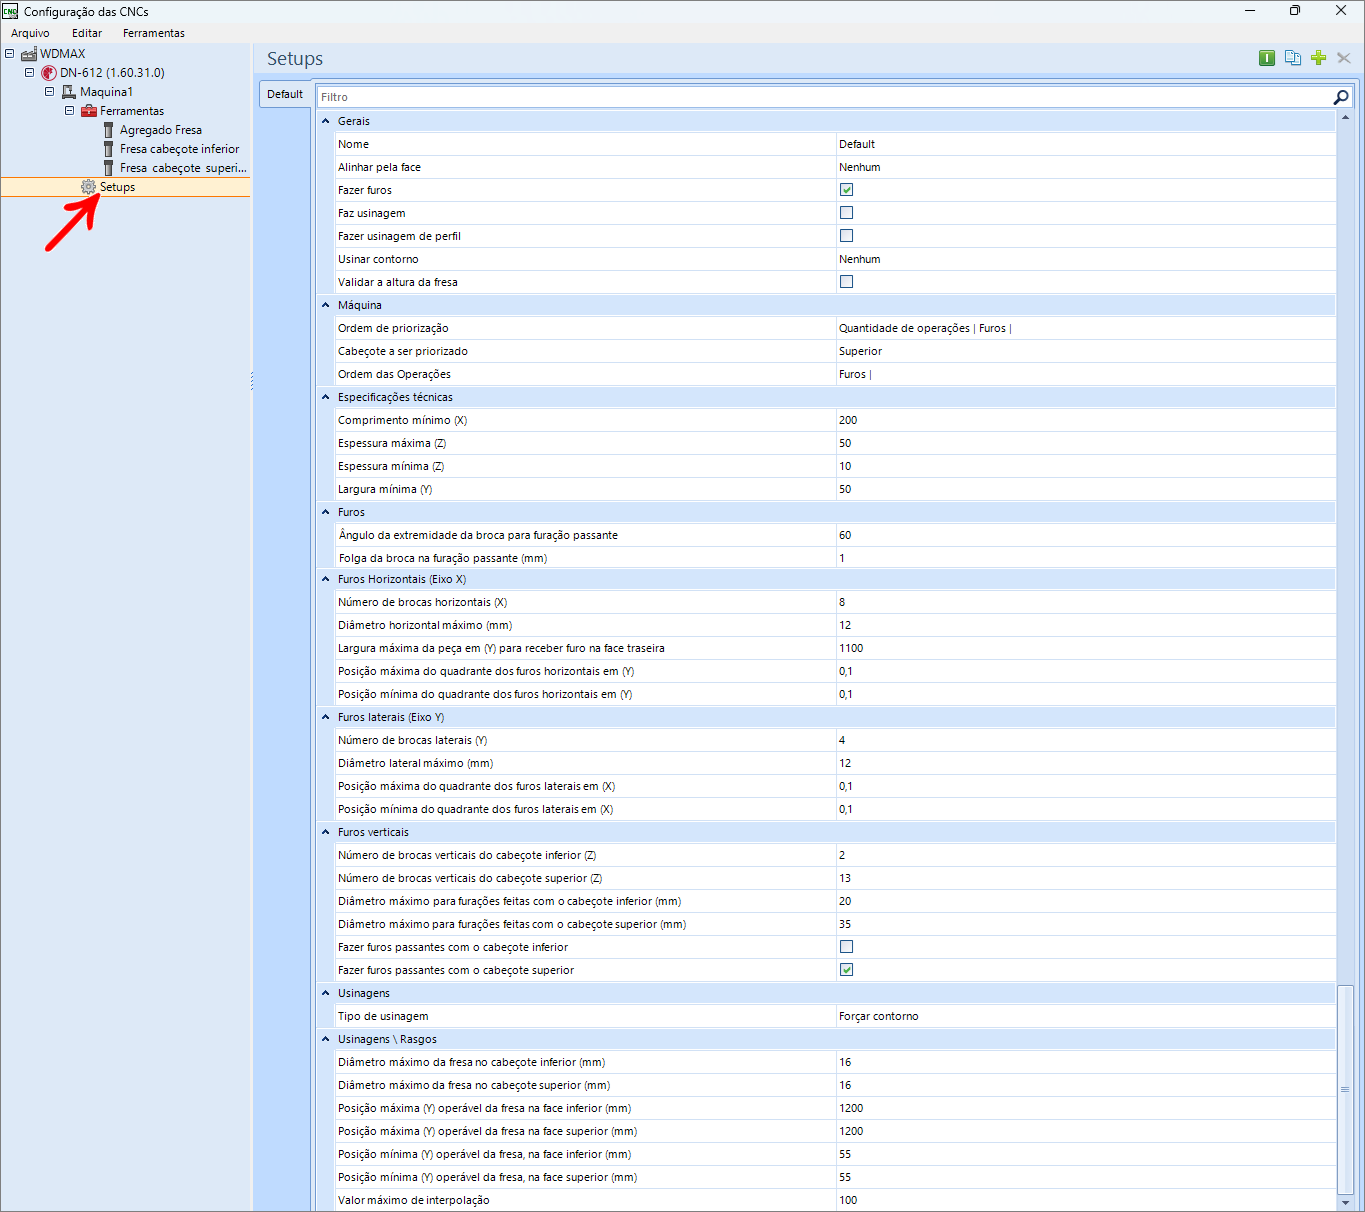Click the vertical scrollbar down arrow
Viewport: 1365px width, 1212px height.
[x=1345, y=1202]
